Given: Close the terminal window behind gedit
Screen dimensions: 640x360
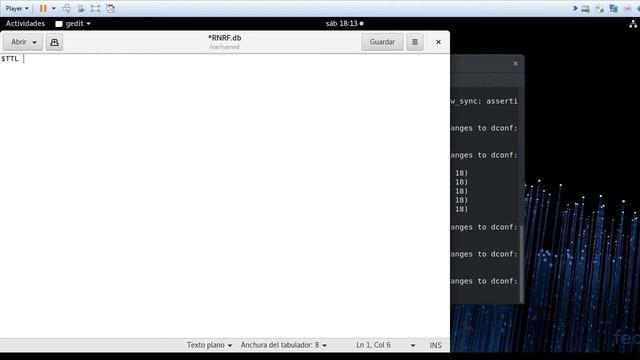Looking at the screenshot, I should point(515,64).
